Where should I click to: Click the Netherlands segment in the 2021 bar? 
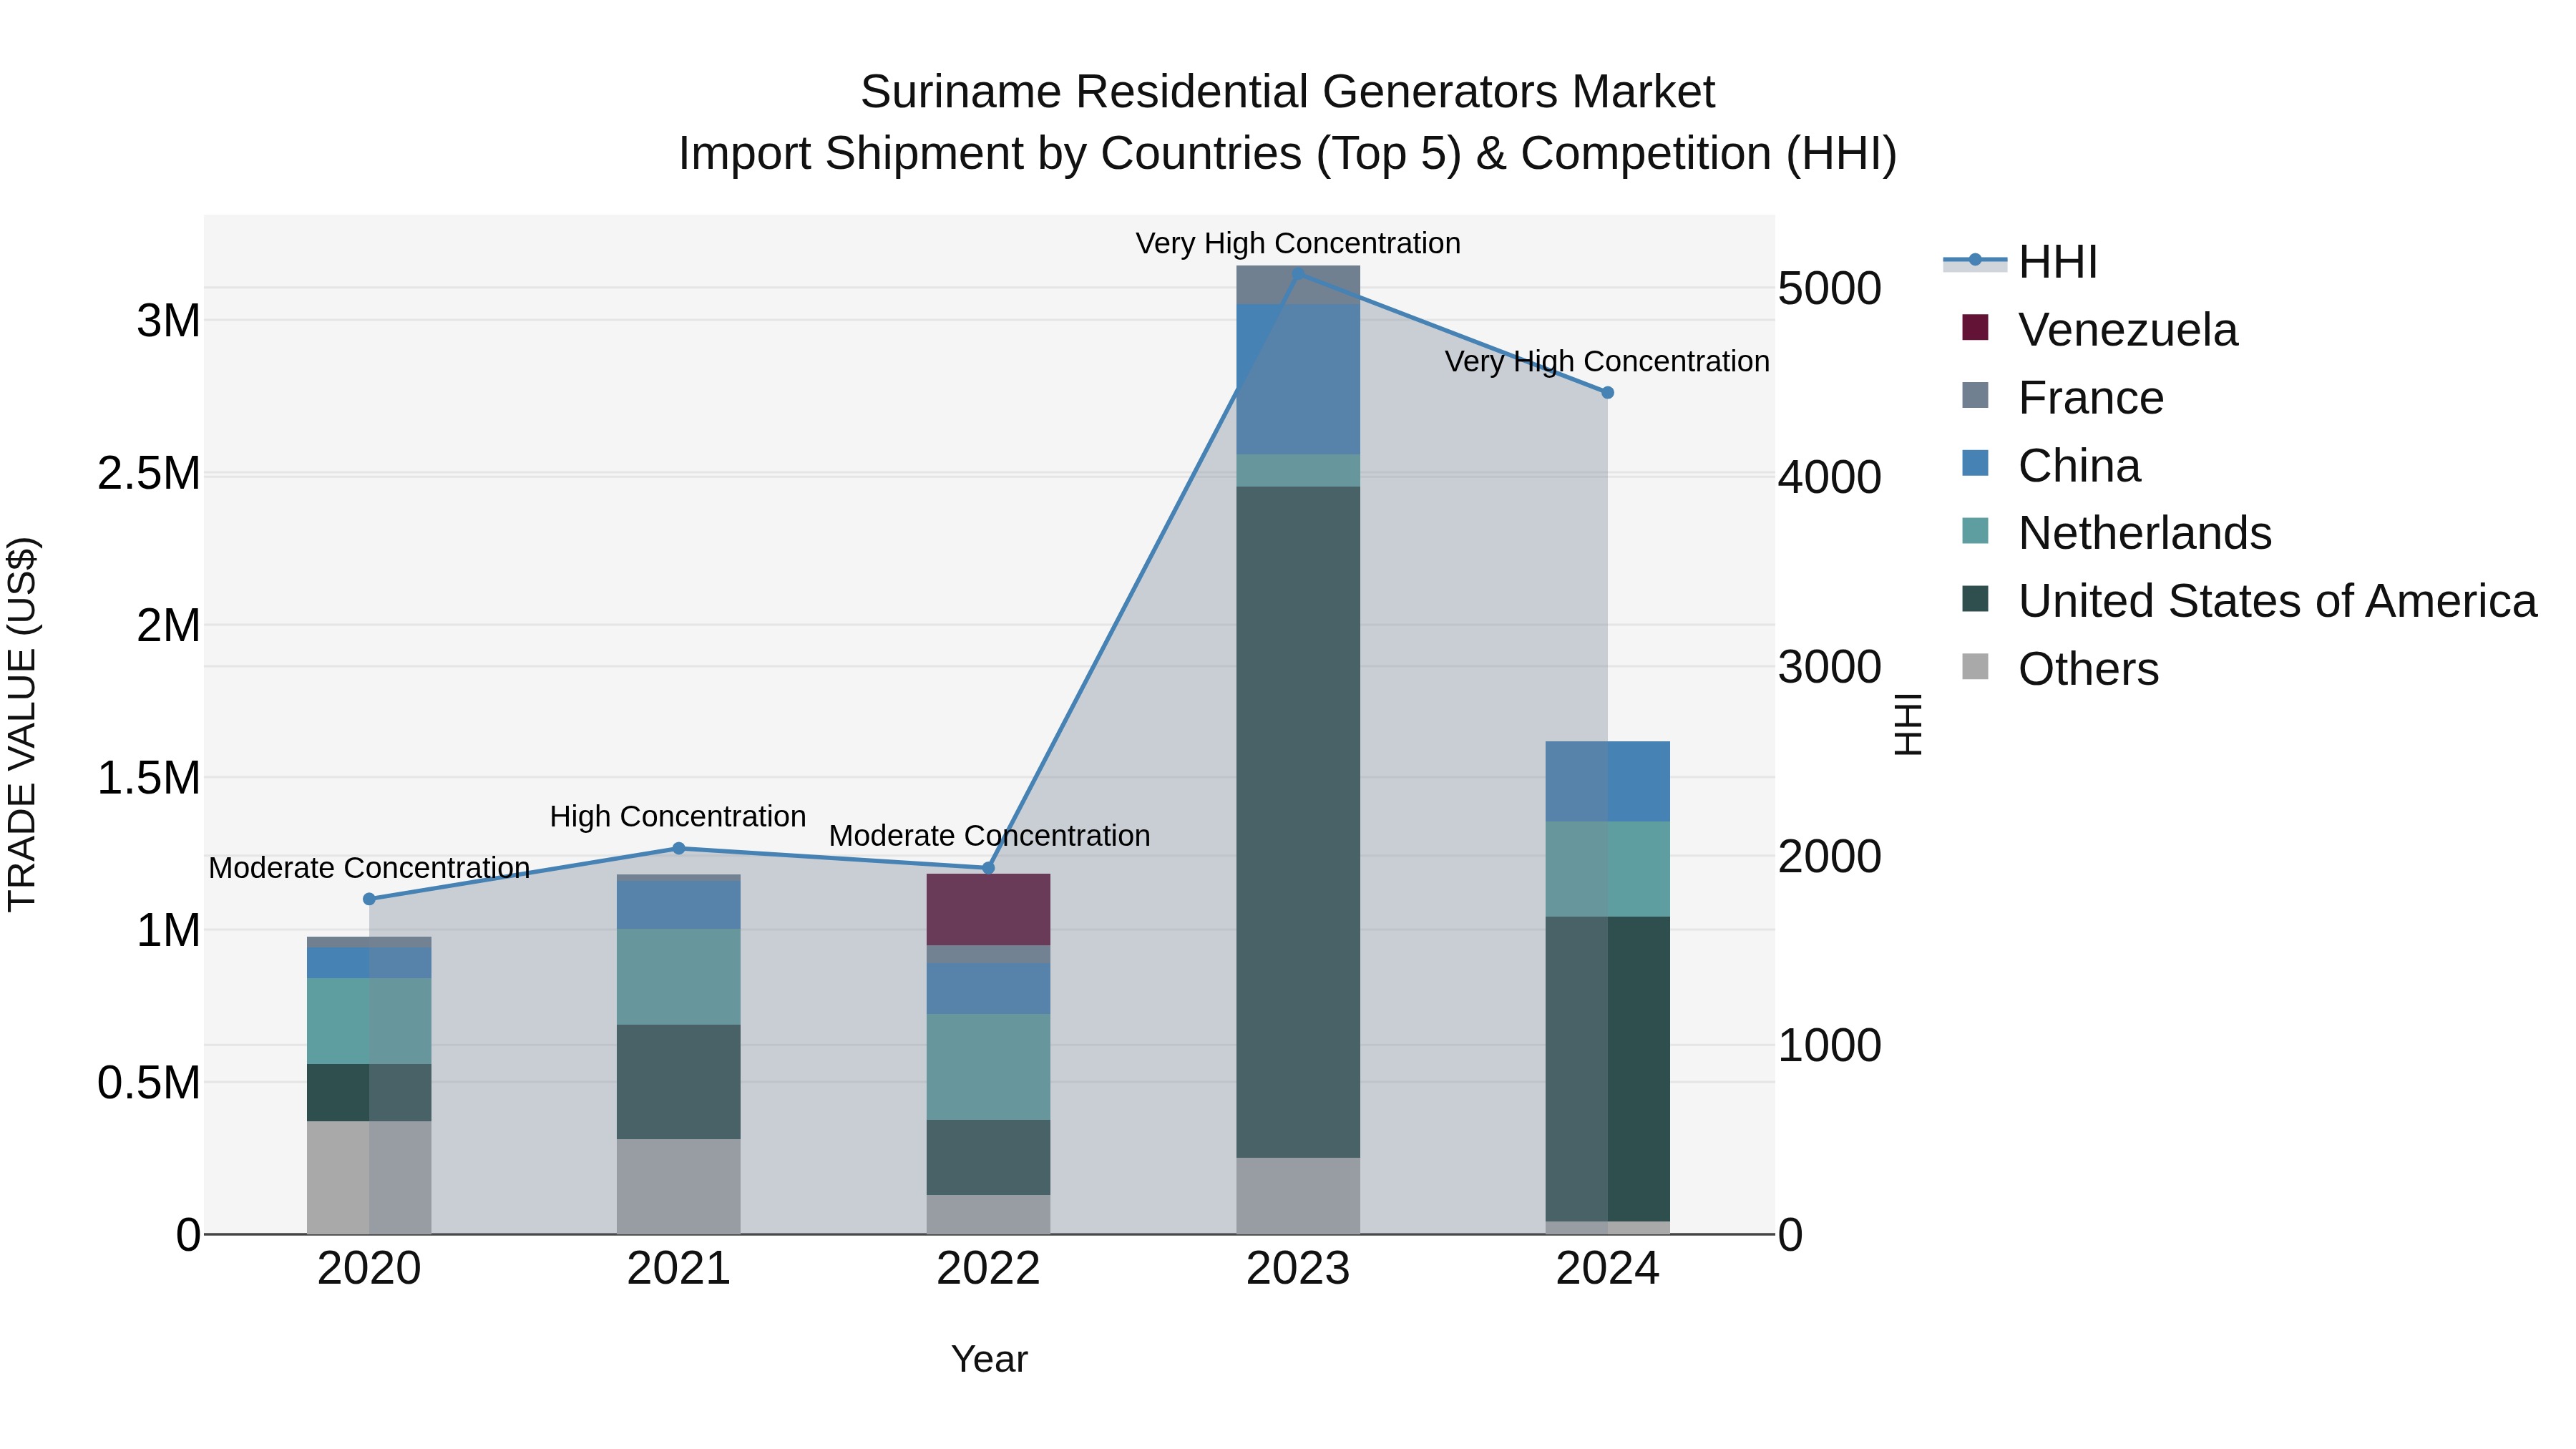tap(679, 977)
